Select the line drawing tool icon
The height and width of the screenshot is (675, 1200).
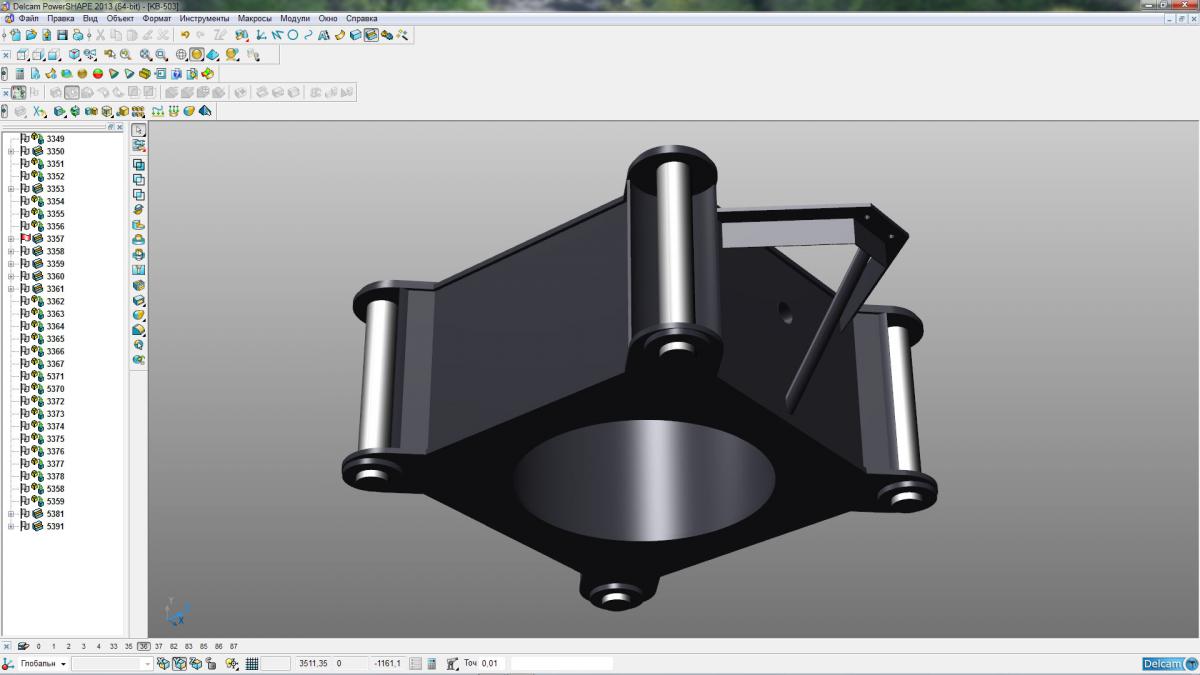click(277, 35)
